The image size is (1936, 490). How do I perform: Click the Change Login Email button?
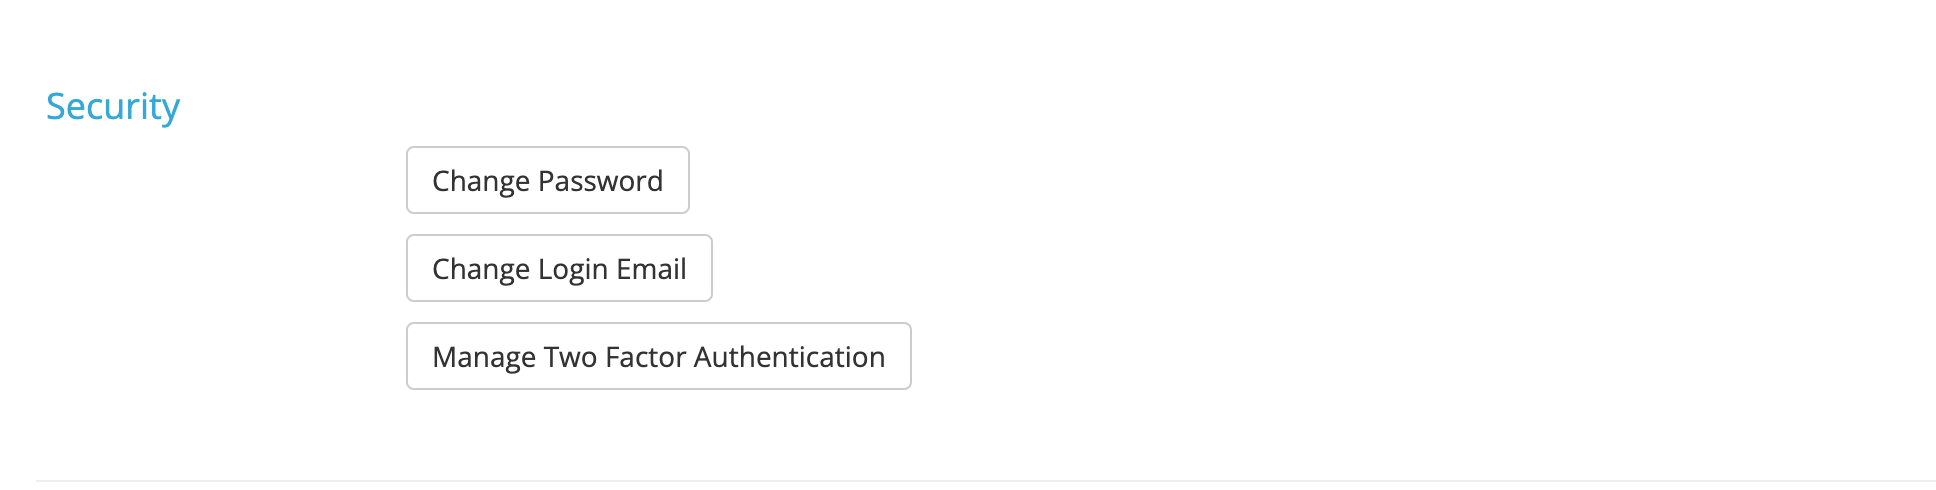point(559,269)
